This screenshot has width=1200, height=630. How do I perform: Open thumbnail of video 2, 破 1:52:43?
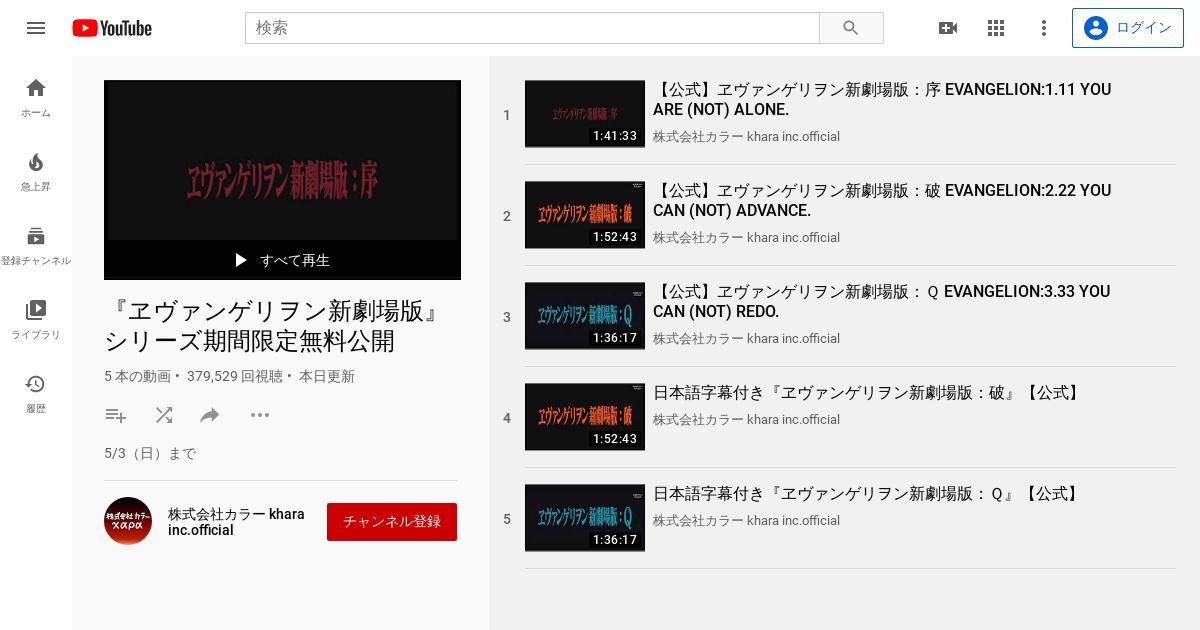585,215
